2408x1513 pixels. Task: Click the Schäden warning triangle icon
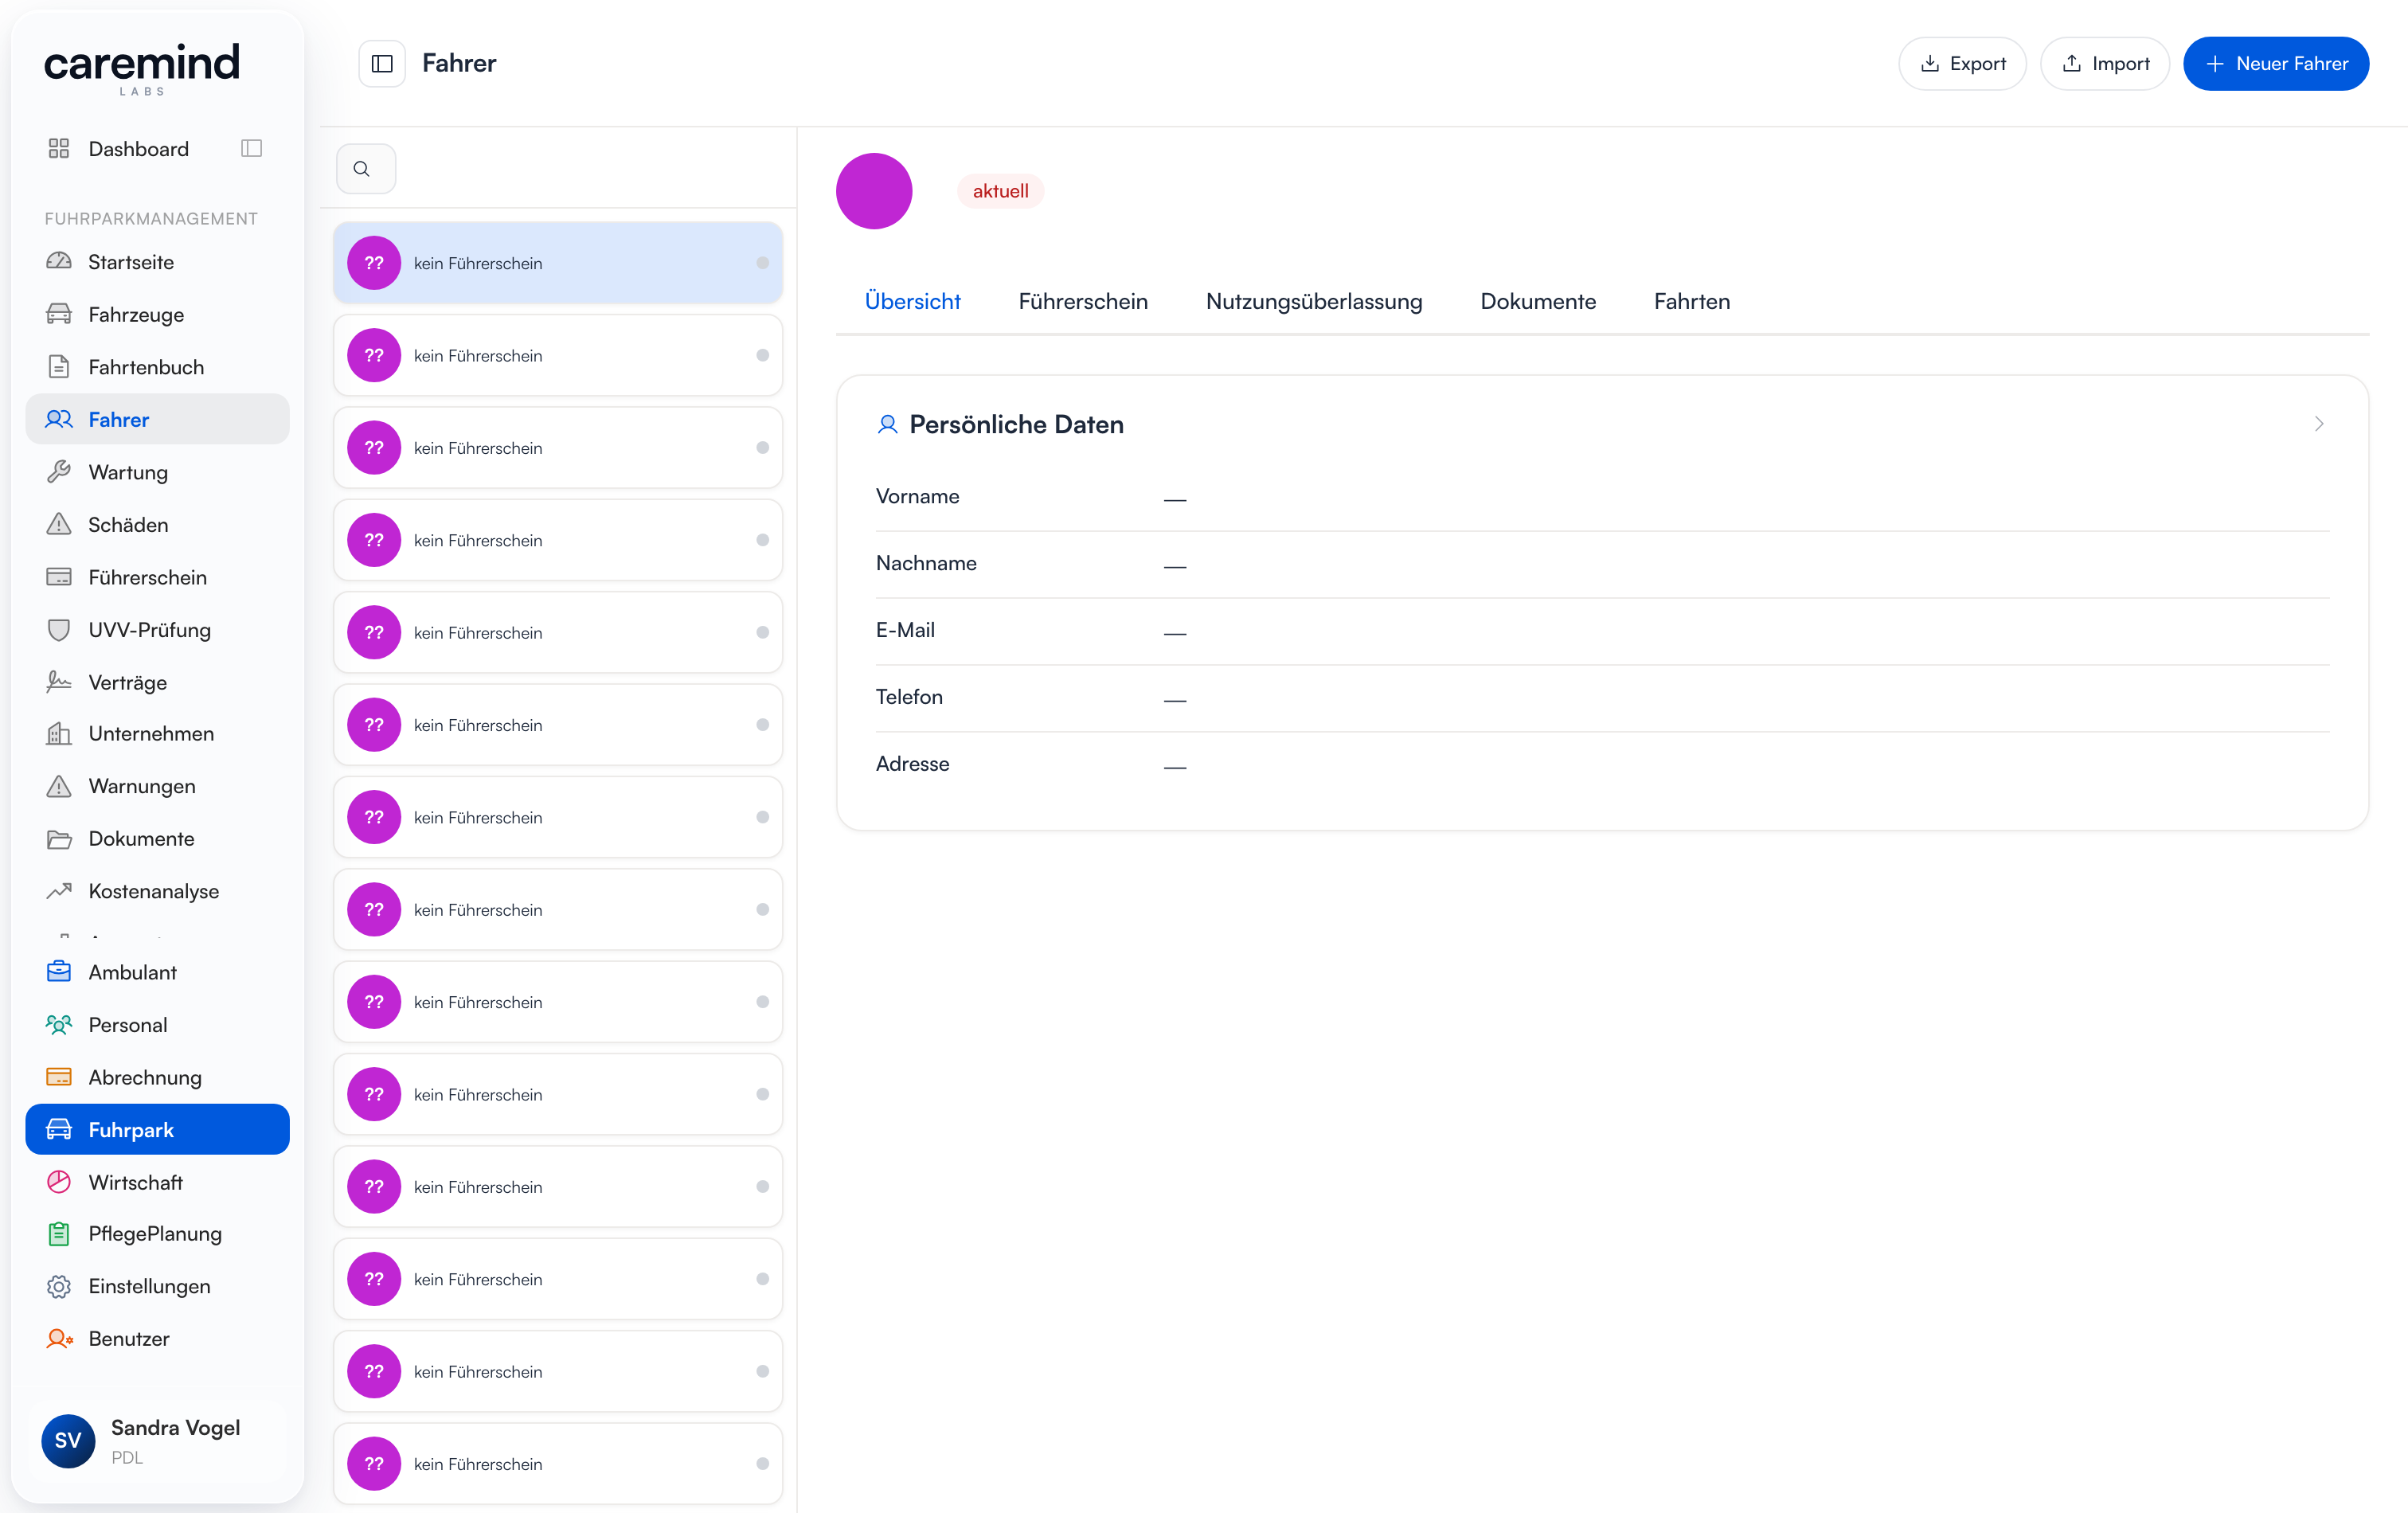point(59,525)
